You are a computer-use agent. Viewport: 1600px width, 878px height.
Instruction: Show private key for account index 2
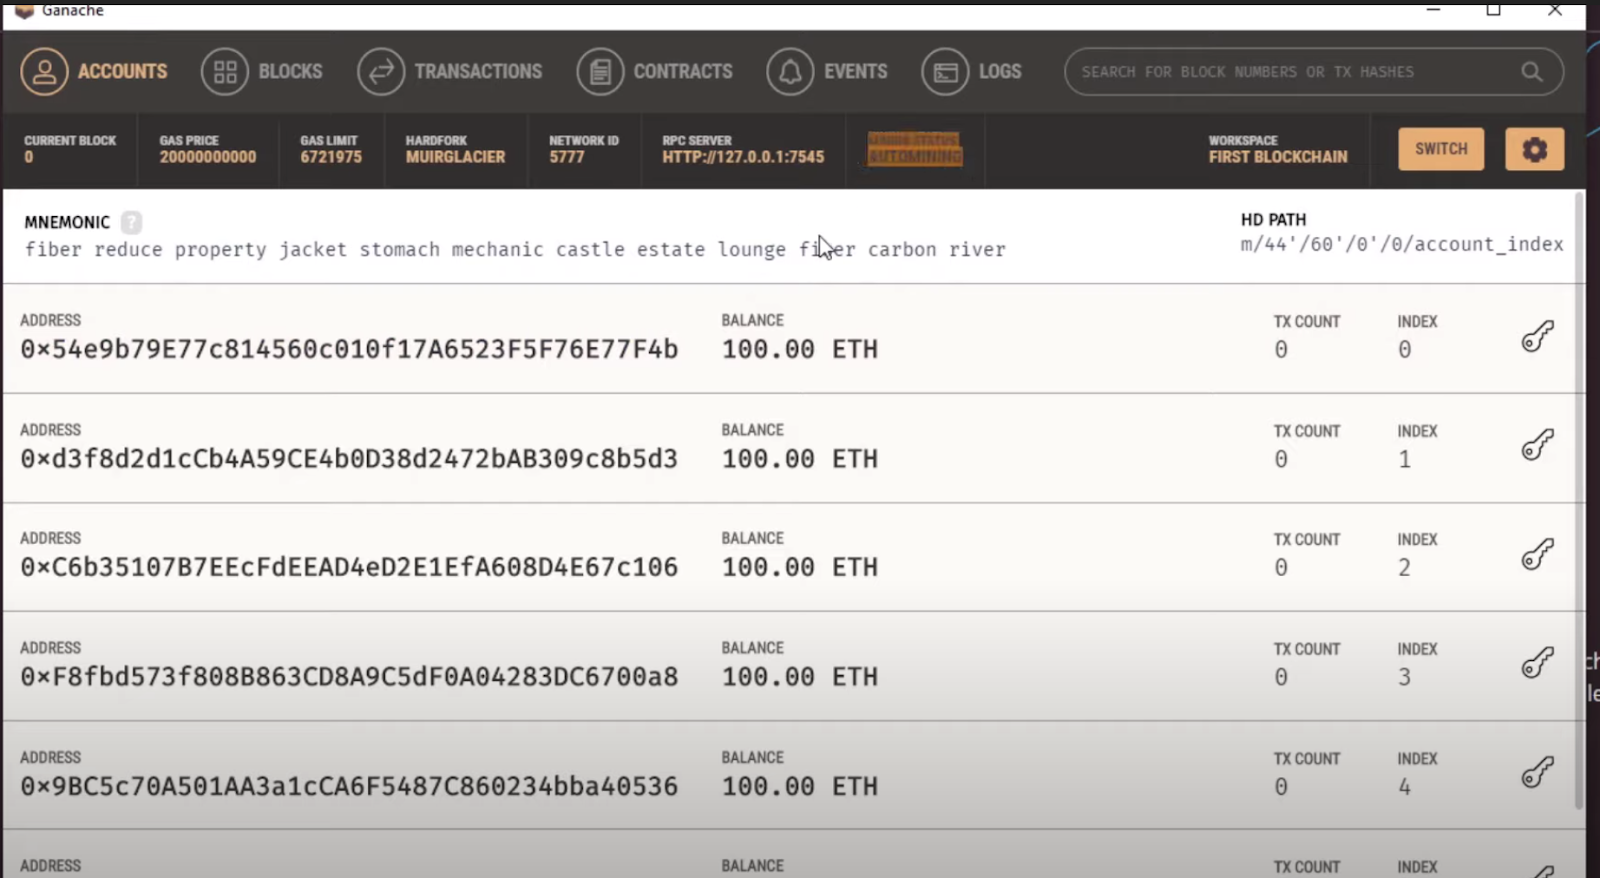pyautogui.click(x=1538, y=554)
